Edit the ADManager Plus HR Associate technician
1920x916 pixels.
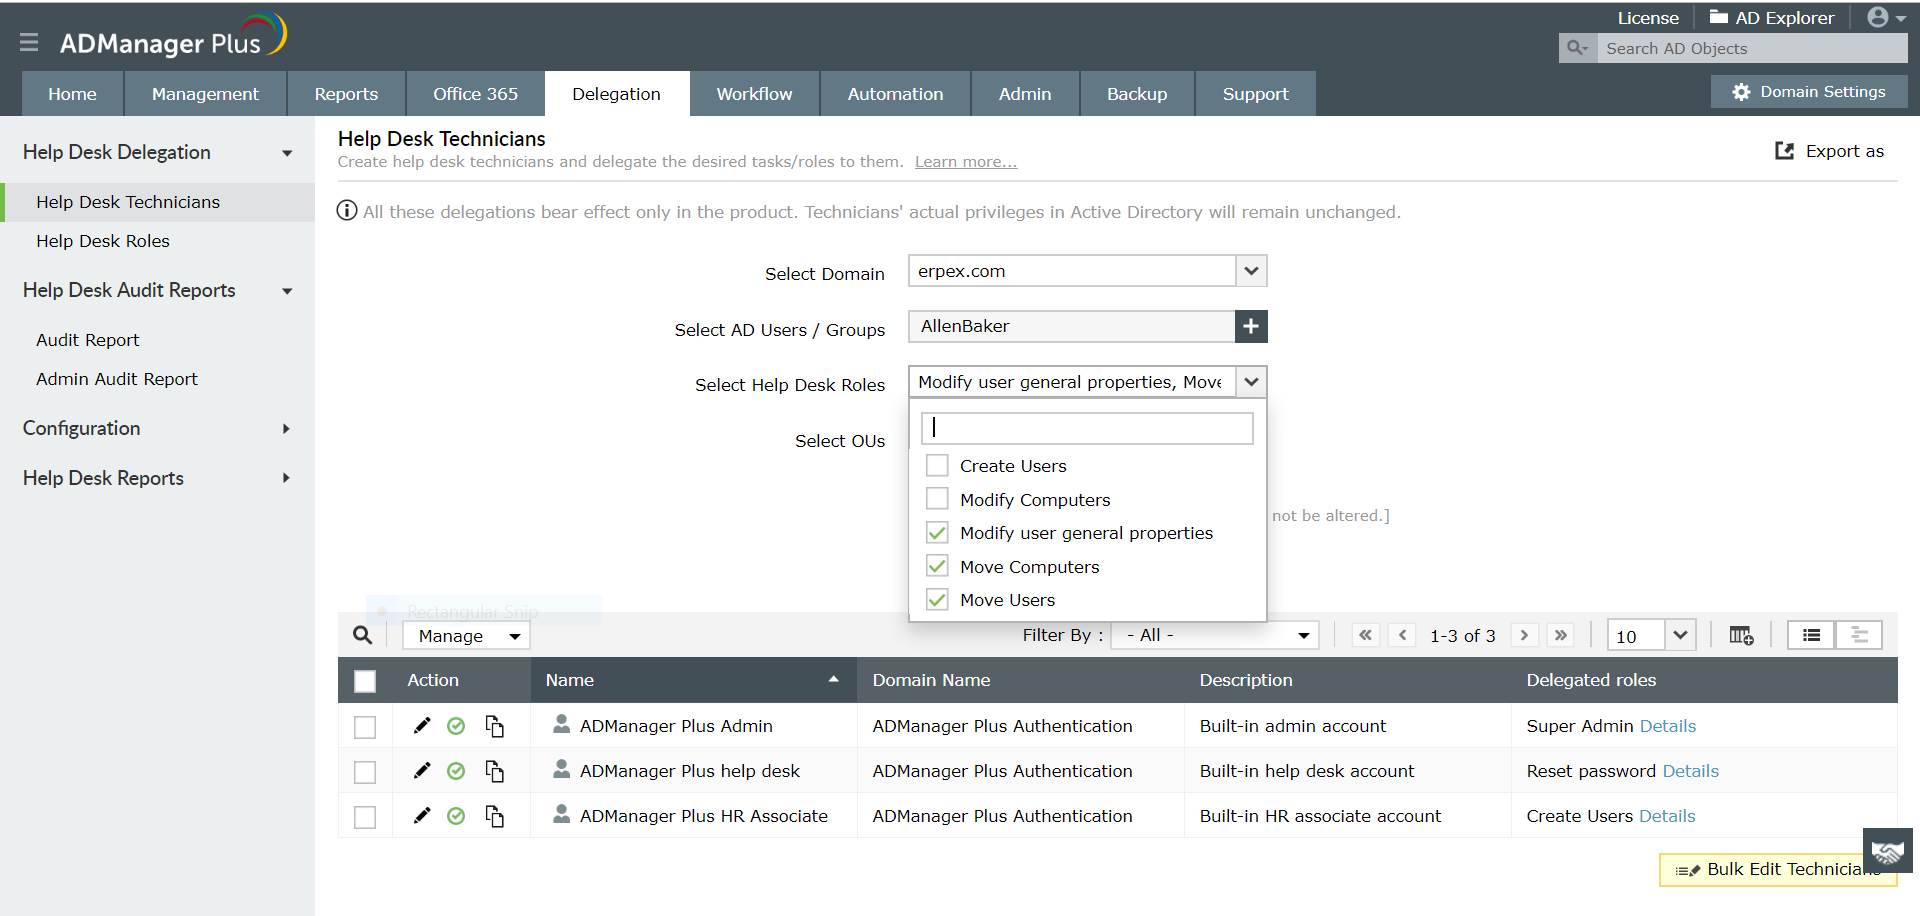(422, 816)
